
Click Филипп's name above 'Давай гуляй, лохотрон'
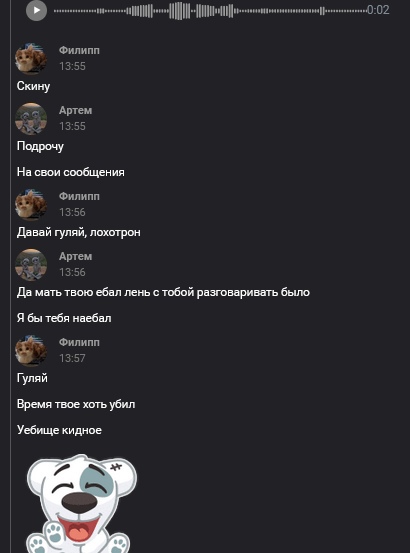[x=79, y=196]
